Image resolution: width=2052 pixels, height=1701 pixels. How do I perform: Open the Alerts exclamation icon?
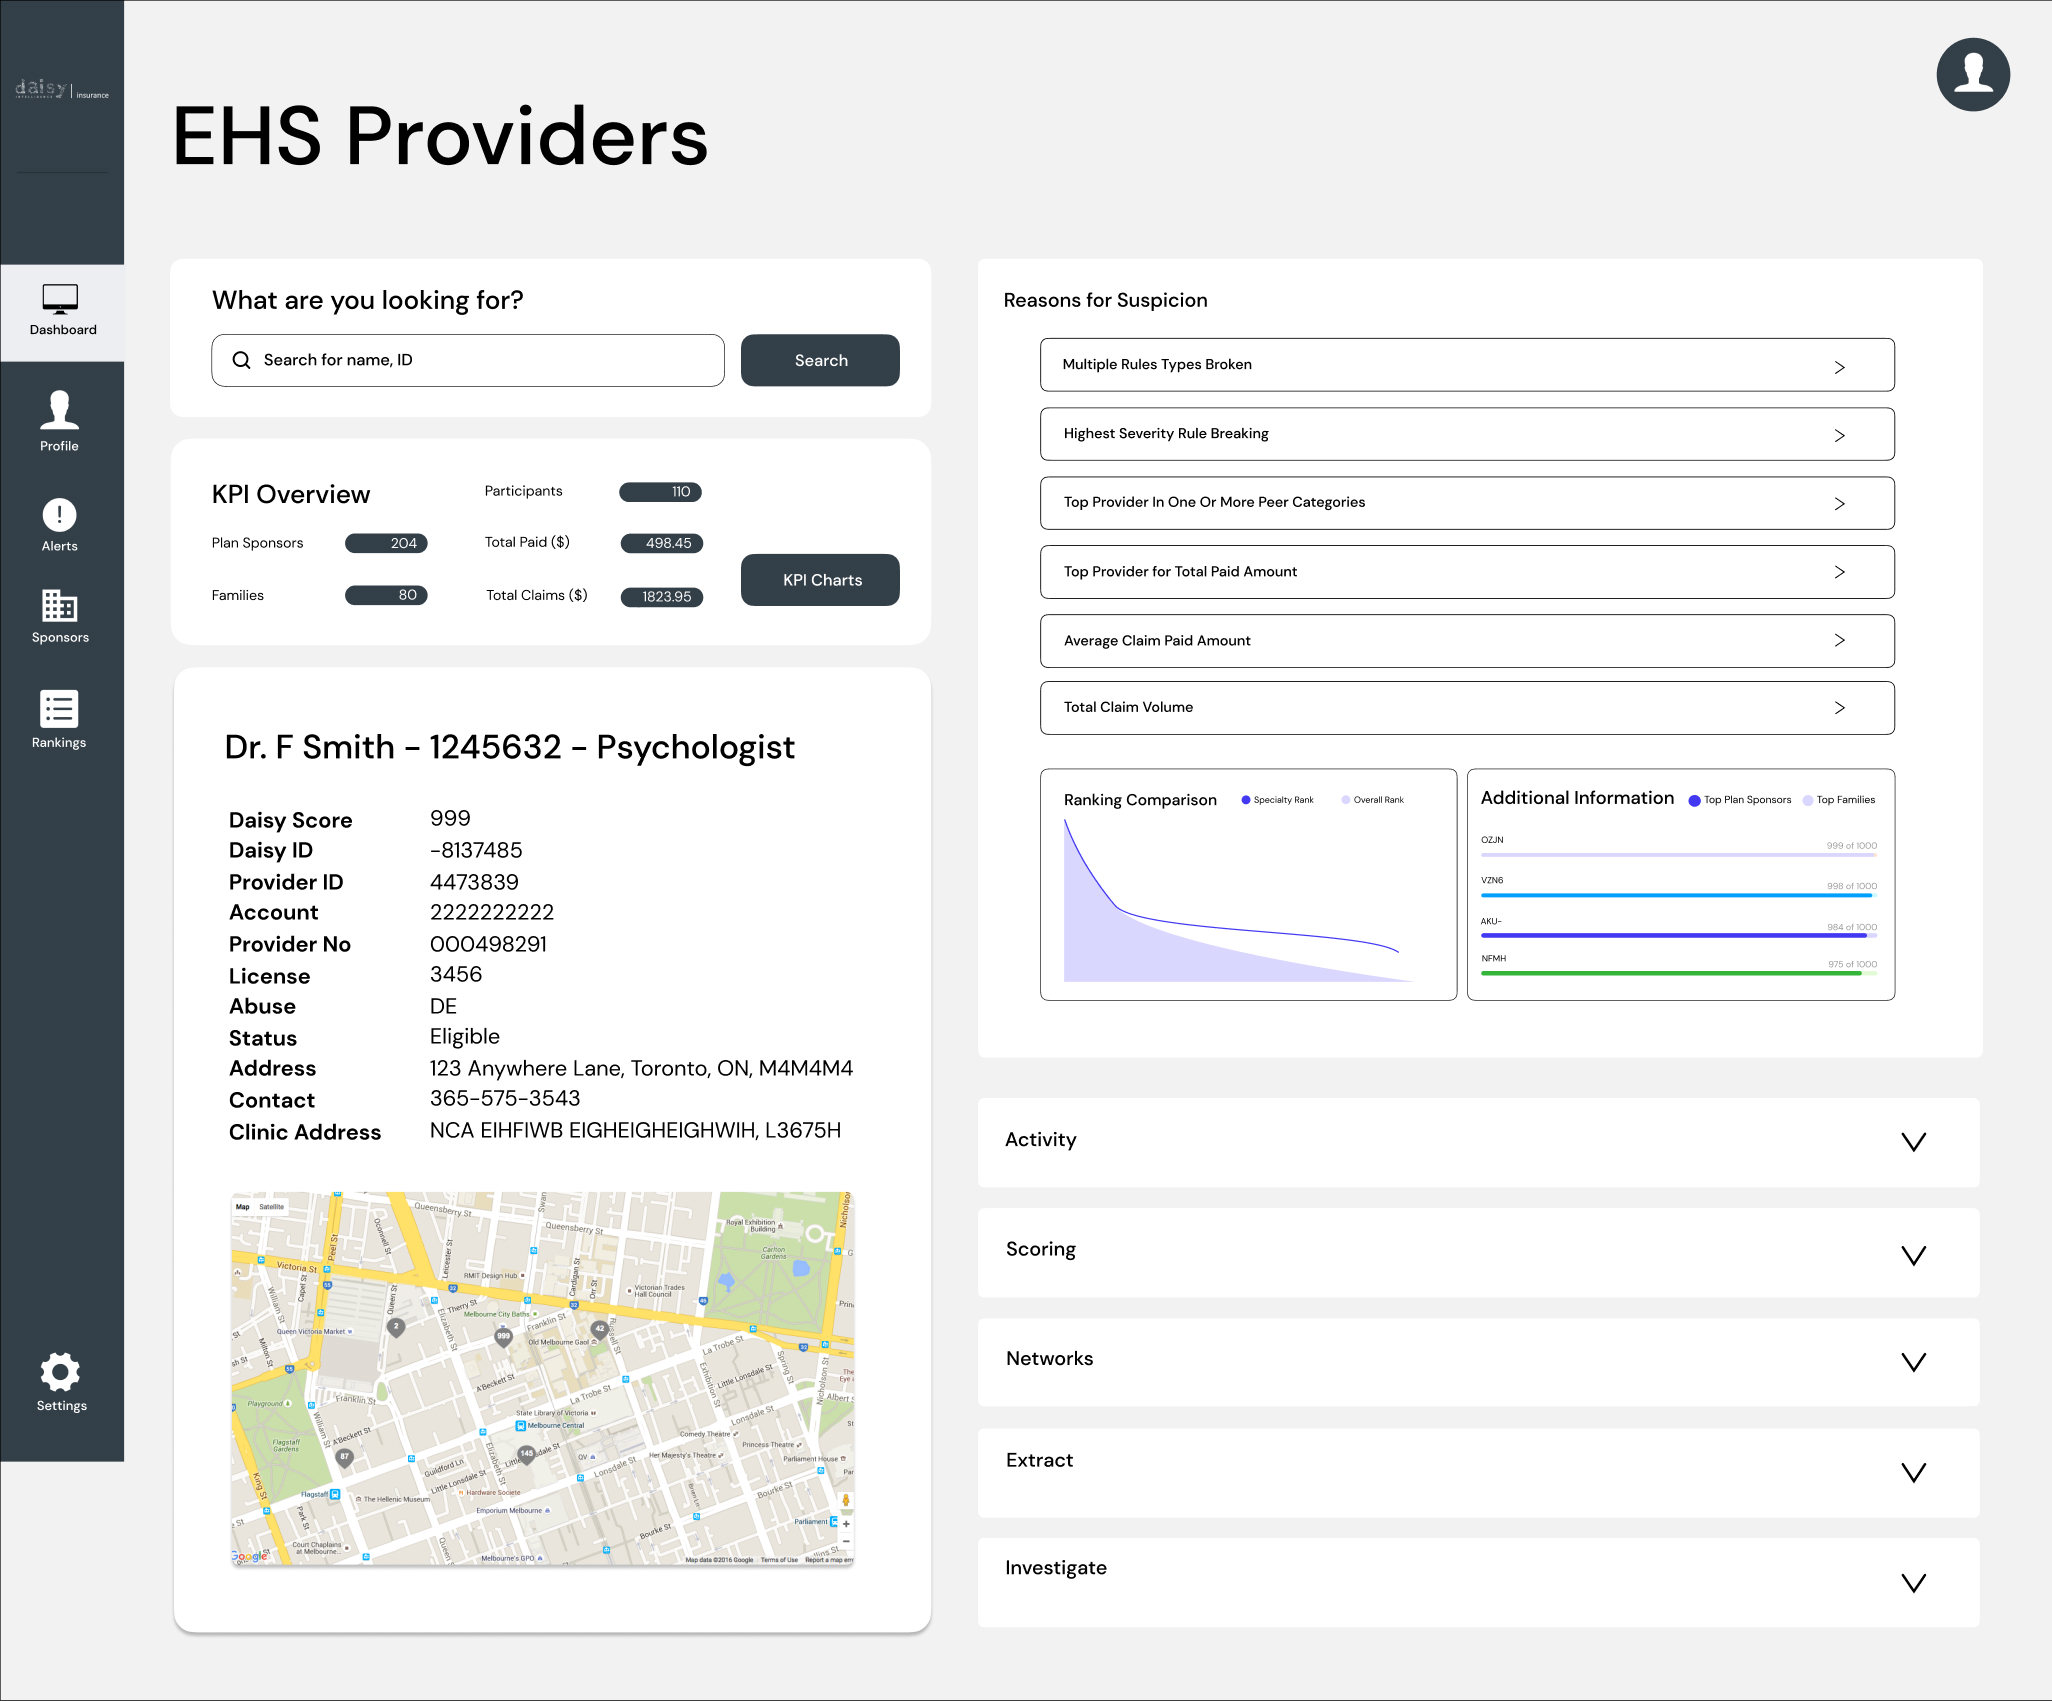click(x=59, y=515)
